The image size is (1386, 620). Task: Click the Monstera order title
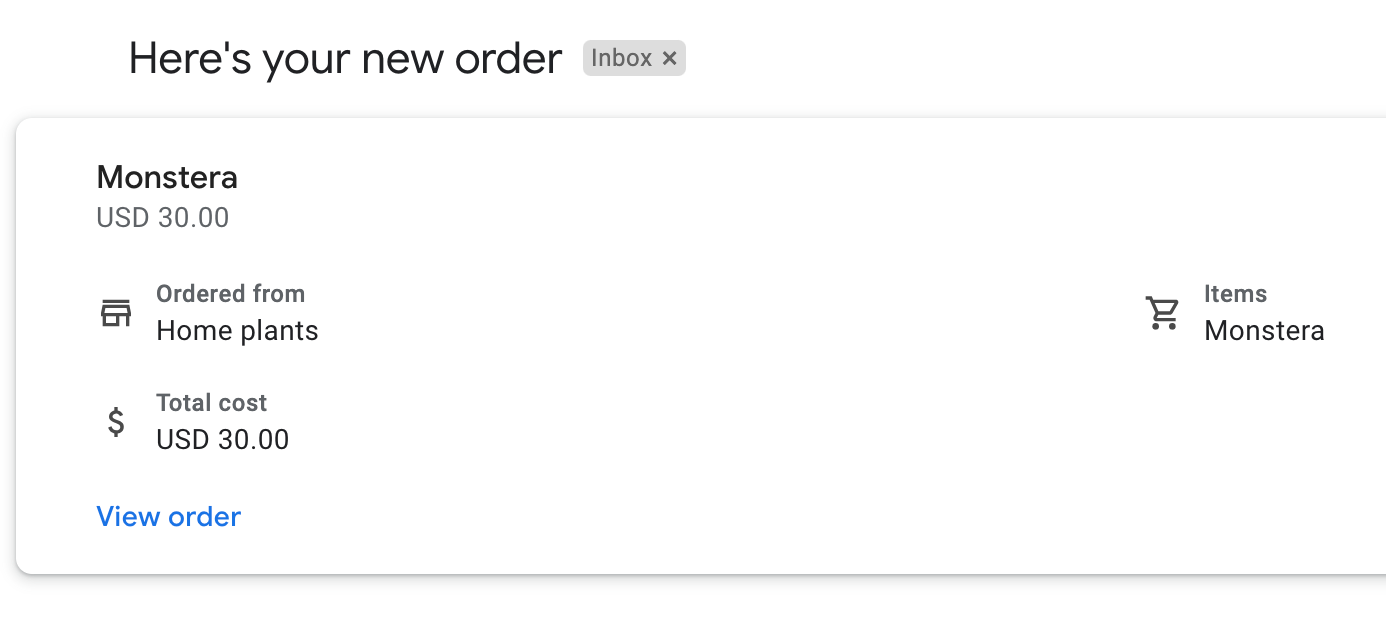[167, 177]
